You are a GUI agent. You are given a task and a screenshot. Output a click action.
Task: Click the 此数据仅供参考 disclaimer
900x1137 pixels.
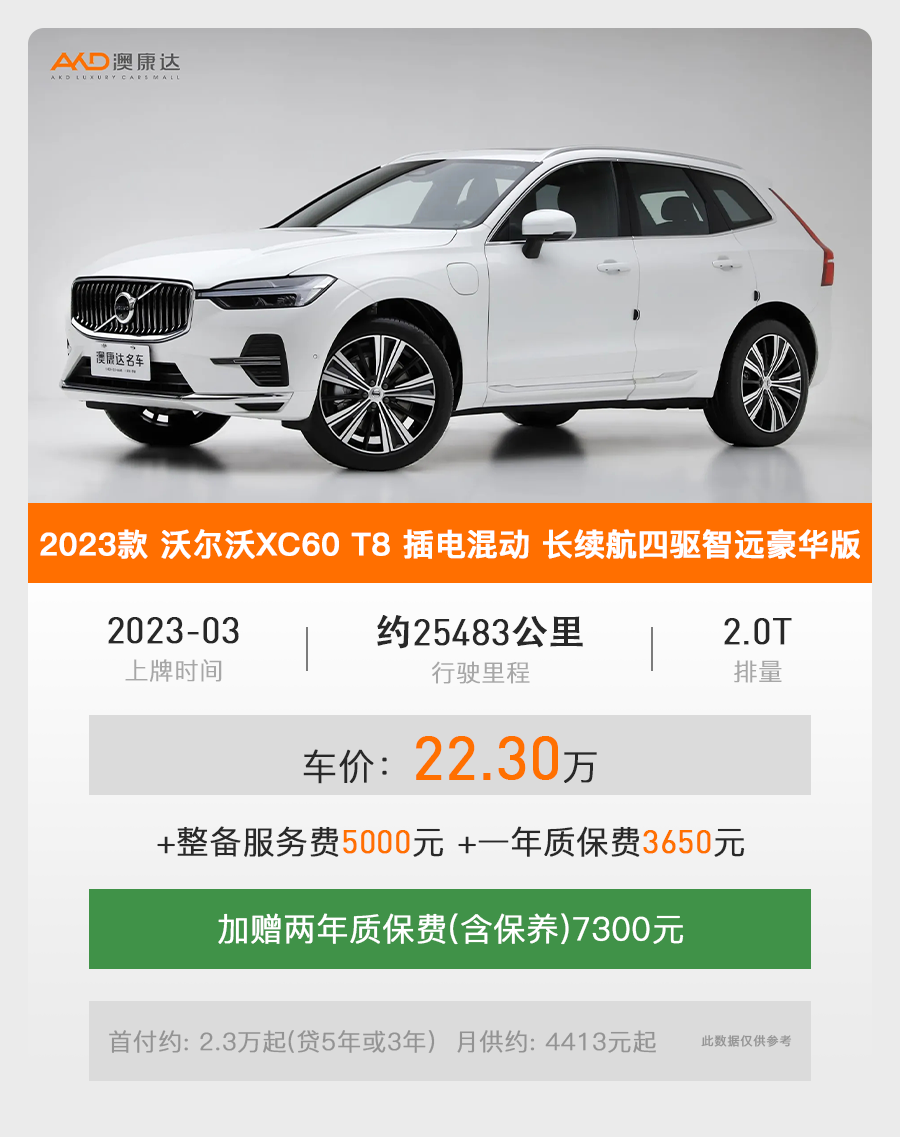pos(746,1041)
